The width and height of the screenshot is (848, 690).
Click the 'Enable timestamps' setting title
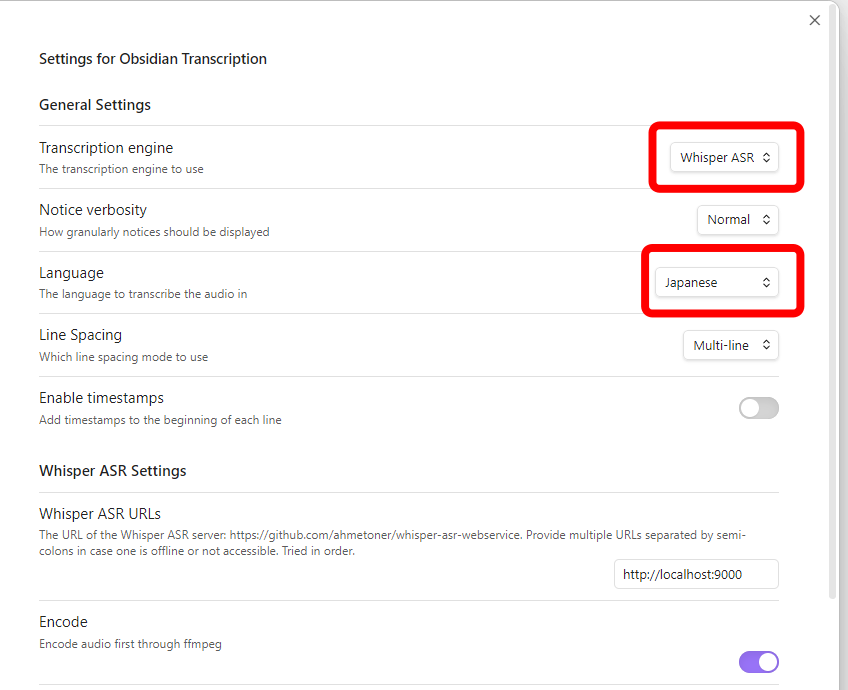click(x=101, y=398)
